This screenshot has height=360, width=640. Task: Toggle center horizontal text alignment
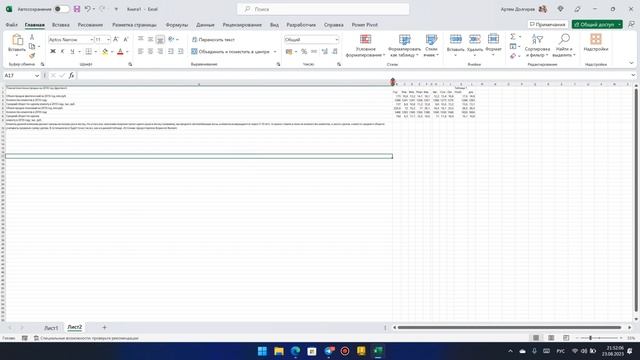click(151, 51)
